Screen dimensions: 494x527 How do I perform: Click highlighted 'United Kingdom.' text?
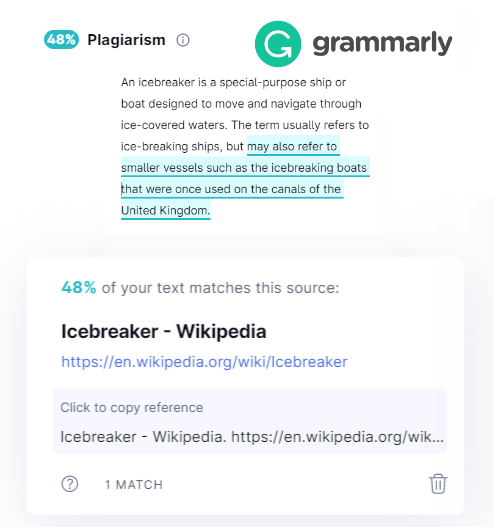166,211
